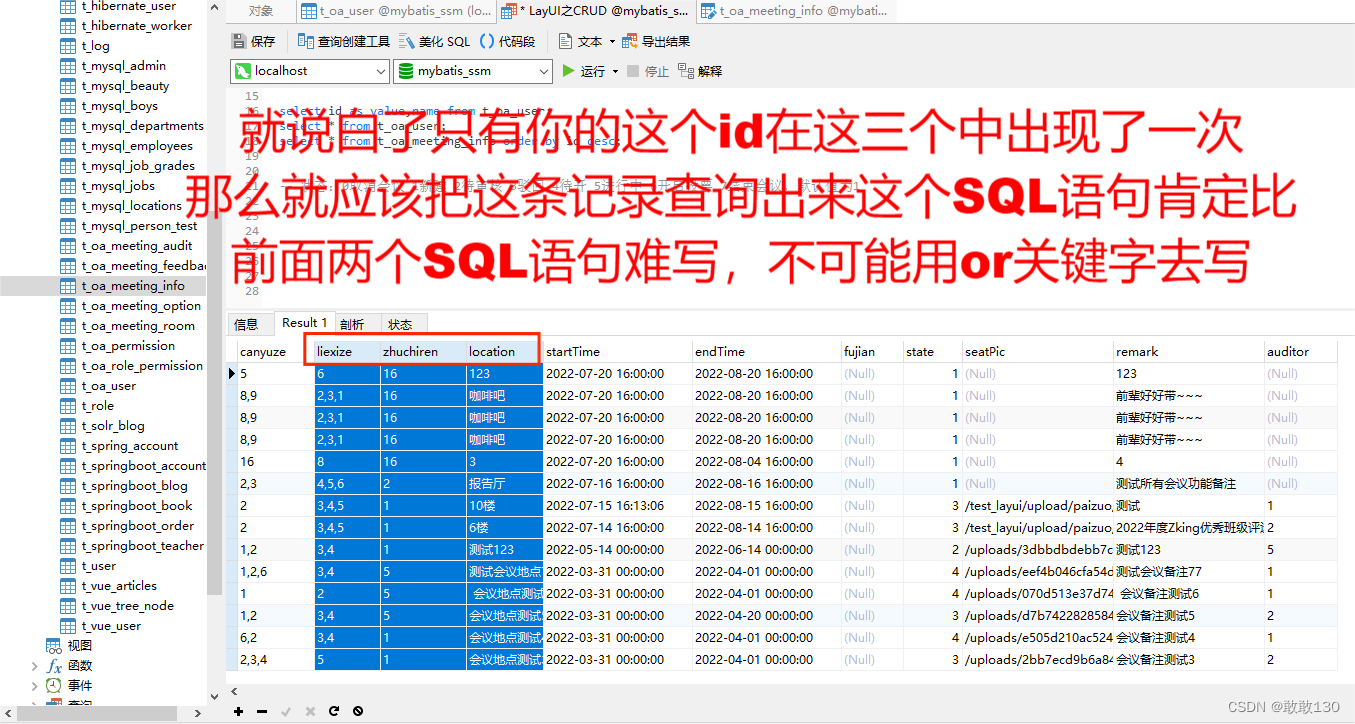The height and width of the screenshot is (724, 1355).
Task: Click Beautify SQL (美化 SQL)
Action: coord(434,41)
